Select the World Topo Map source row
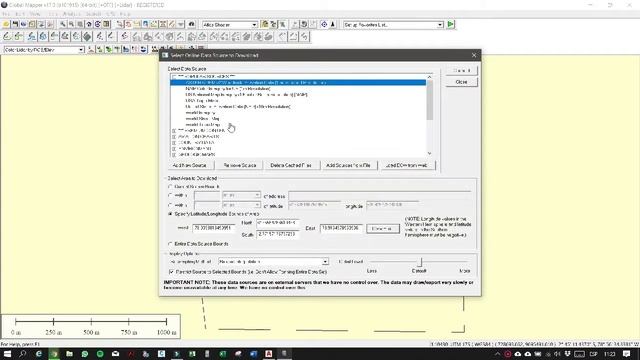The width and height of the screenshot is (640, 360). tap(203, 124)
